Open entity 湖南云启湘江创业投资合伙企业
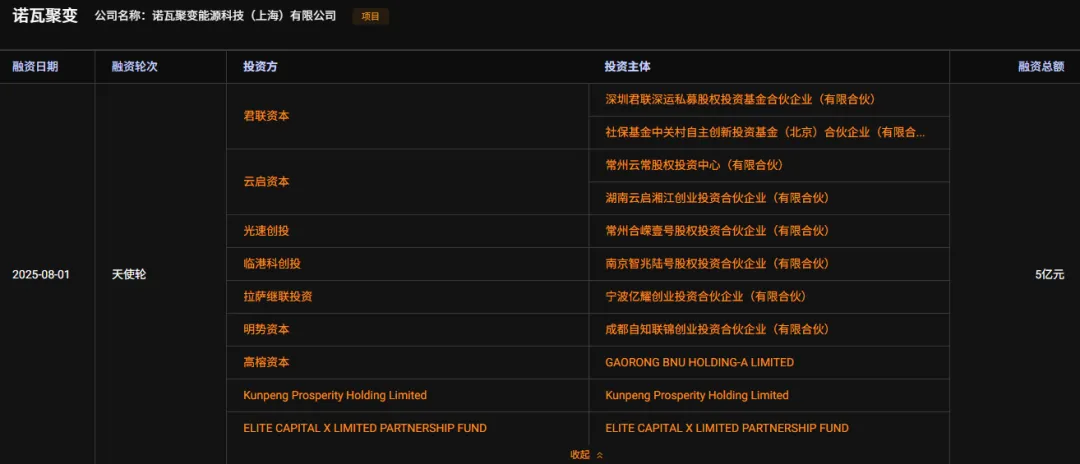The image size is (1080, 464). pyautogui.click(x=717, y=198)
